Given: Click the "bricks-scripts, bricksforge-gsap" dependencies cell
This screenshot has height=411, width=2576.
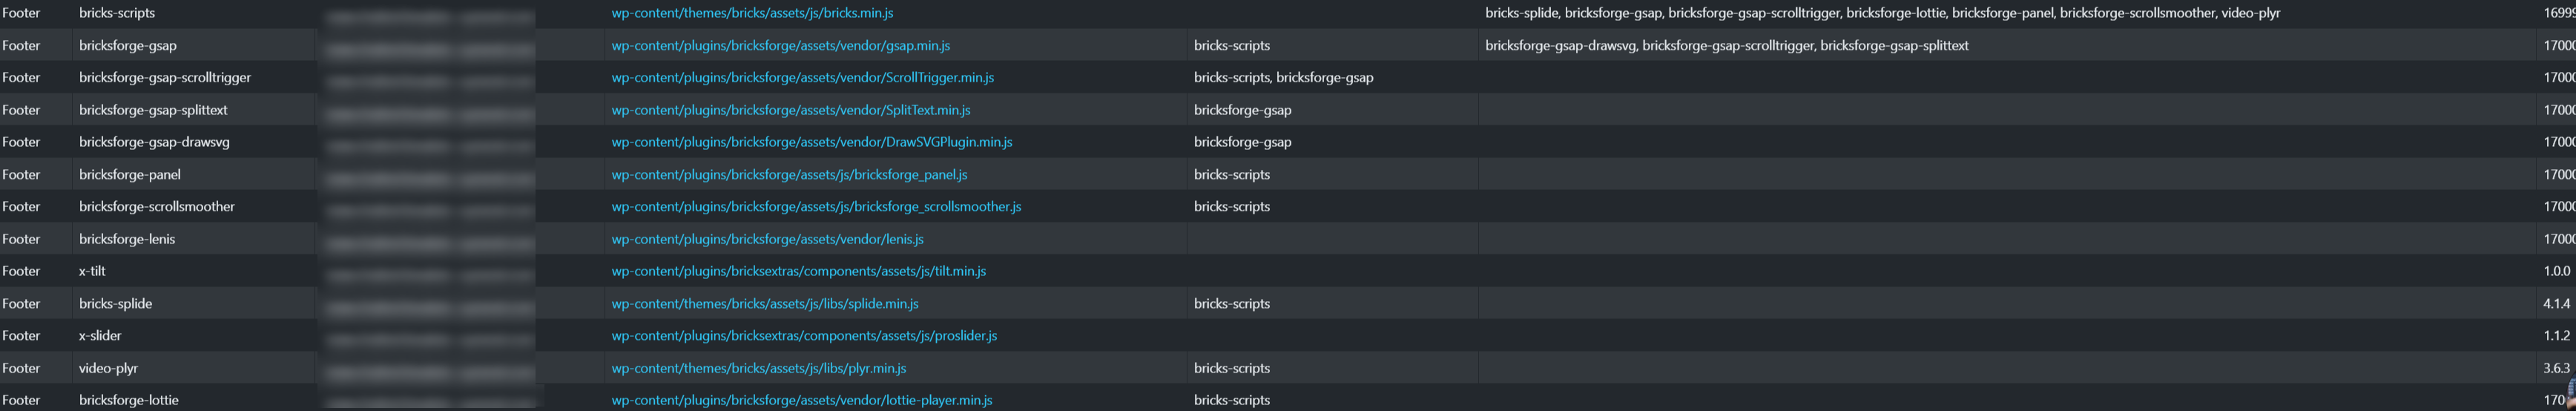Looking at the screenshot, I should pos(1283,77).
